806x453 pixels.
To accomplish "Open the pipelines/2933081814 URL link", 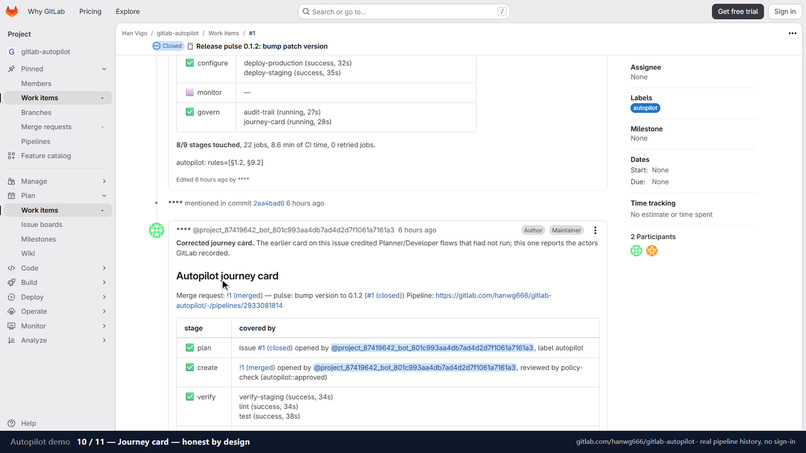I will [363, 300].
